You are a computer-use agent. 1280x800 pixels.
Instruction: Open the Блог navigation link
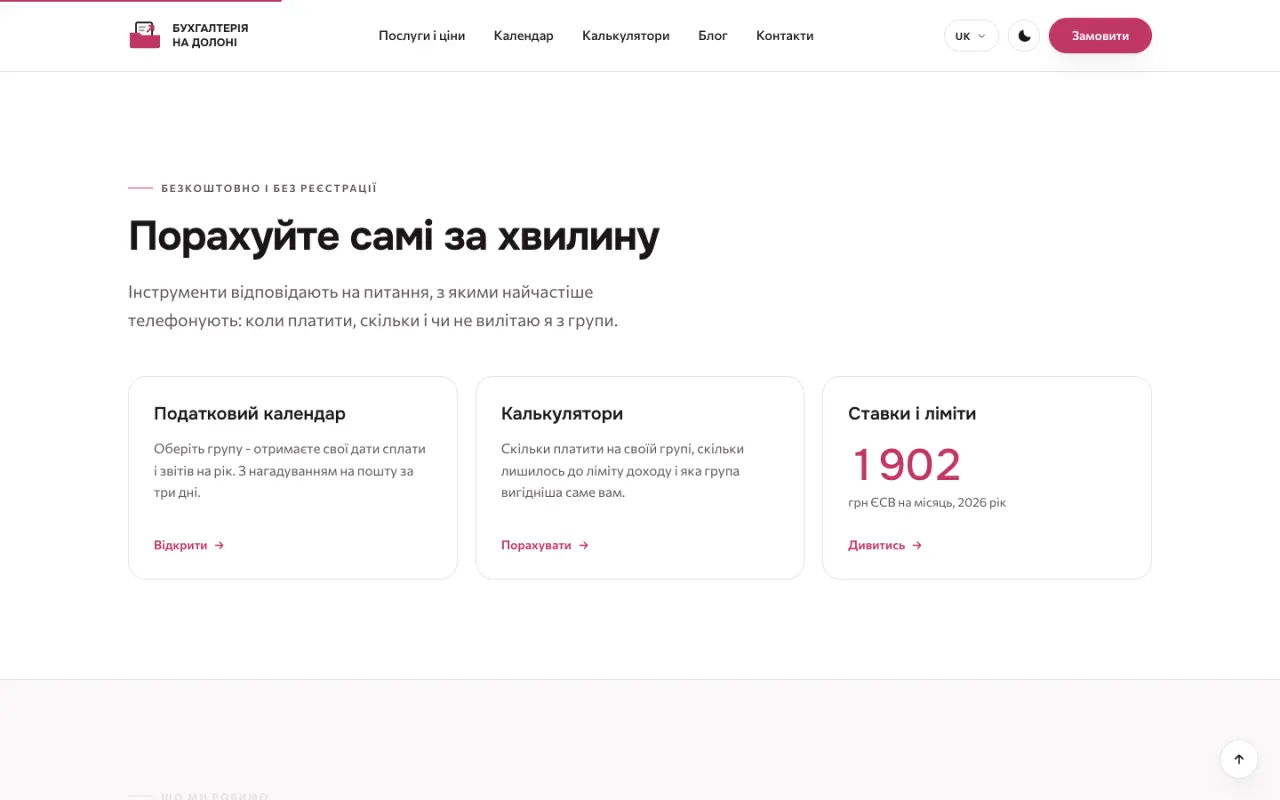coord(713,36)
